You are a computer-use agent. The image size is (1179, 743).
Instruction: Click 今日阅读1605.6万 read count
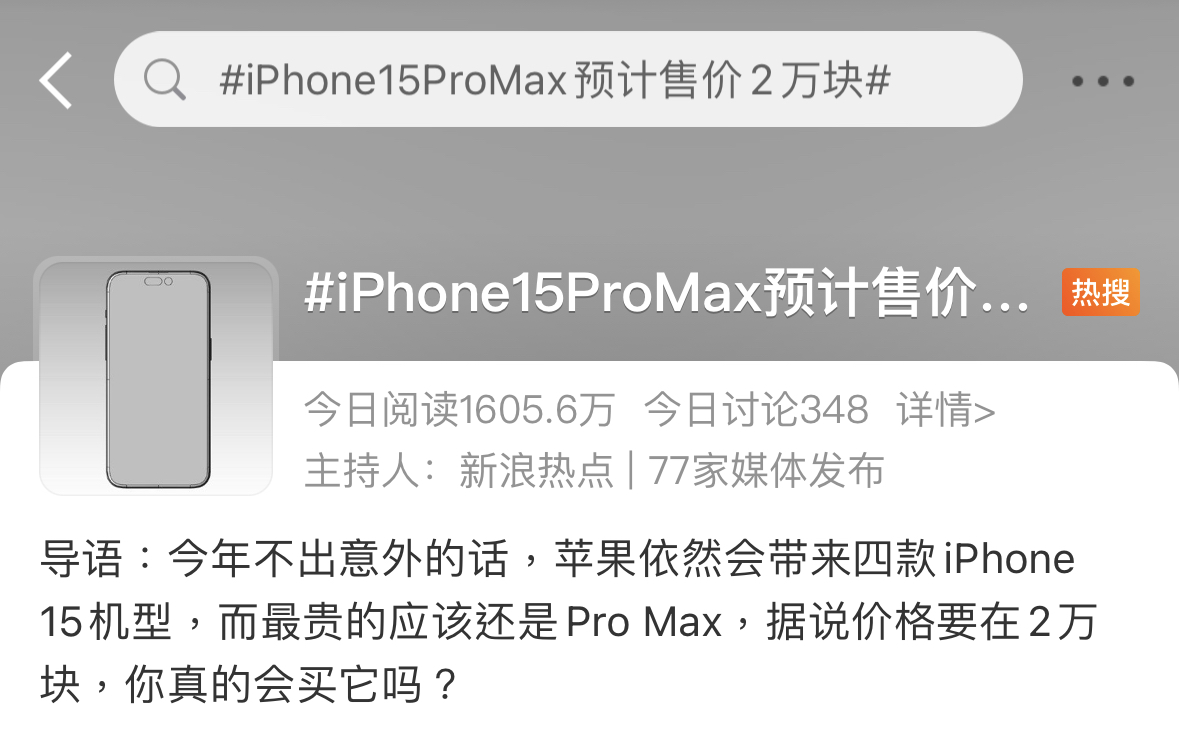459,410
